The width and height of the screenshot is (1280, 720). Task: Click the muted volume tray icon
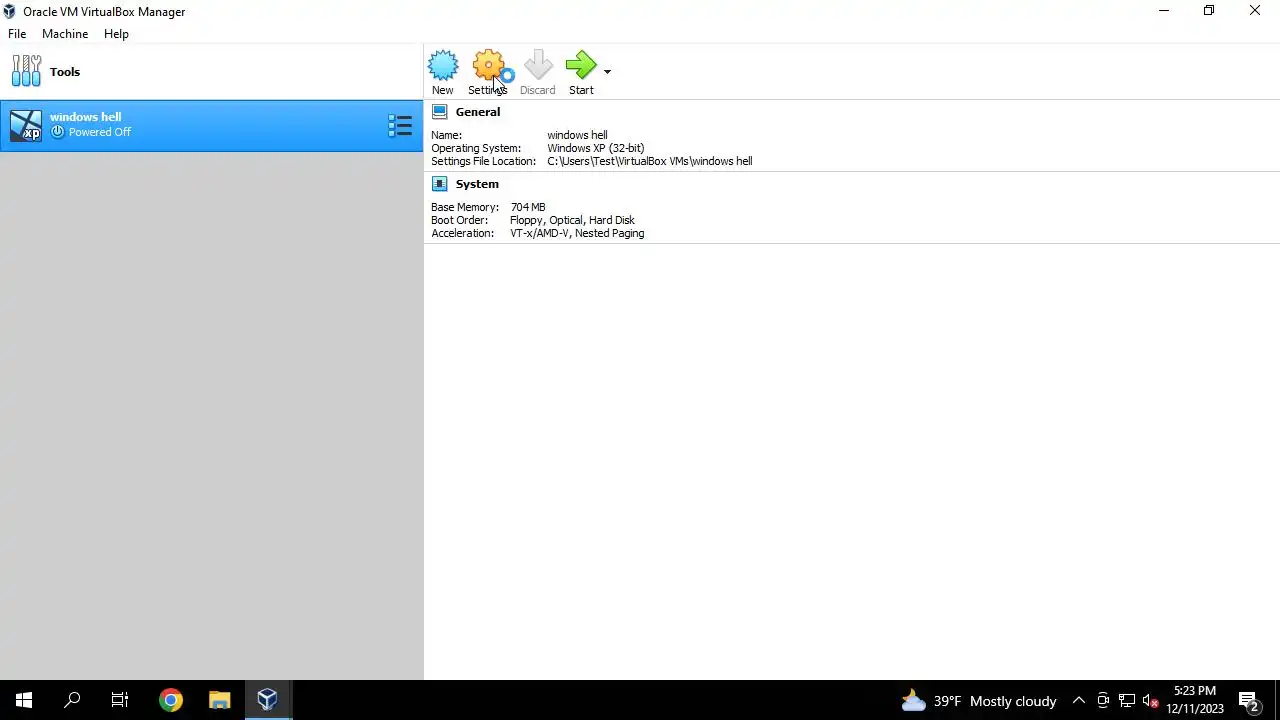pyautogui.click(x=1150, y=701)
